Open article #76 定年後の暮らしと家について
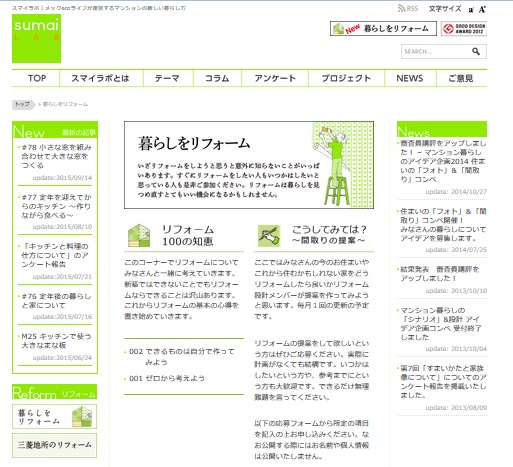Viewport: 513px width, 467px height. pyautogui.click(x=56, y=301)
